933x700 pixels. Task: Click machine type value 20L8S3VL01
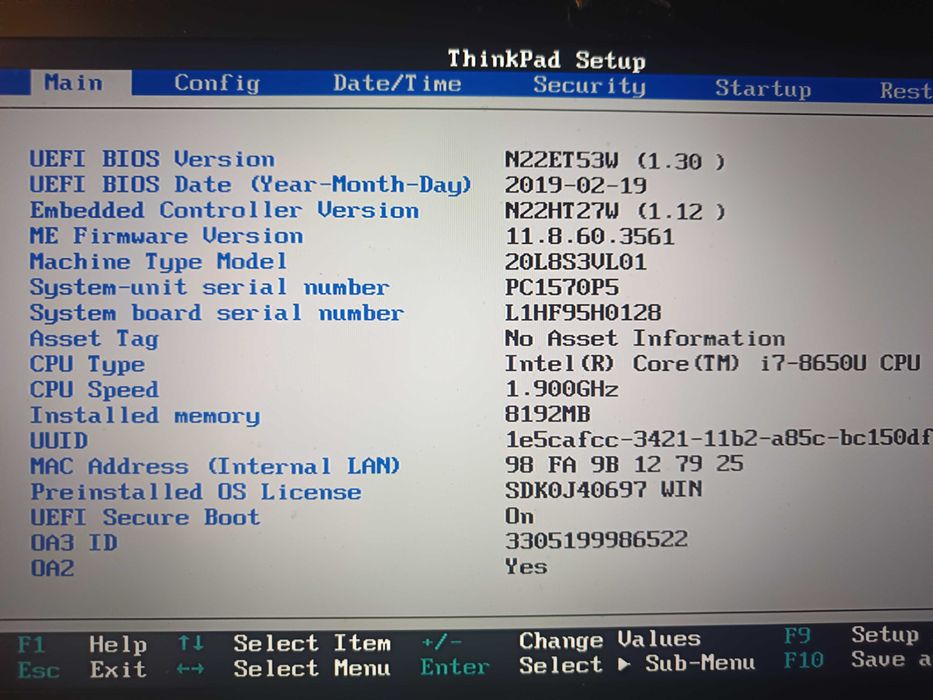(575, 262)
